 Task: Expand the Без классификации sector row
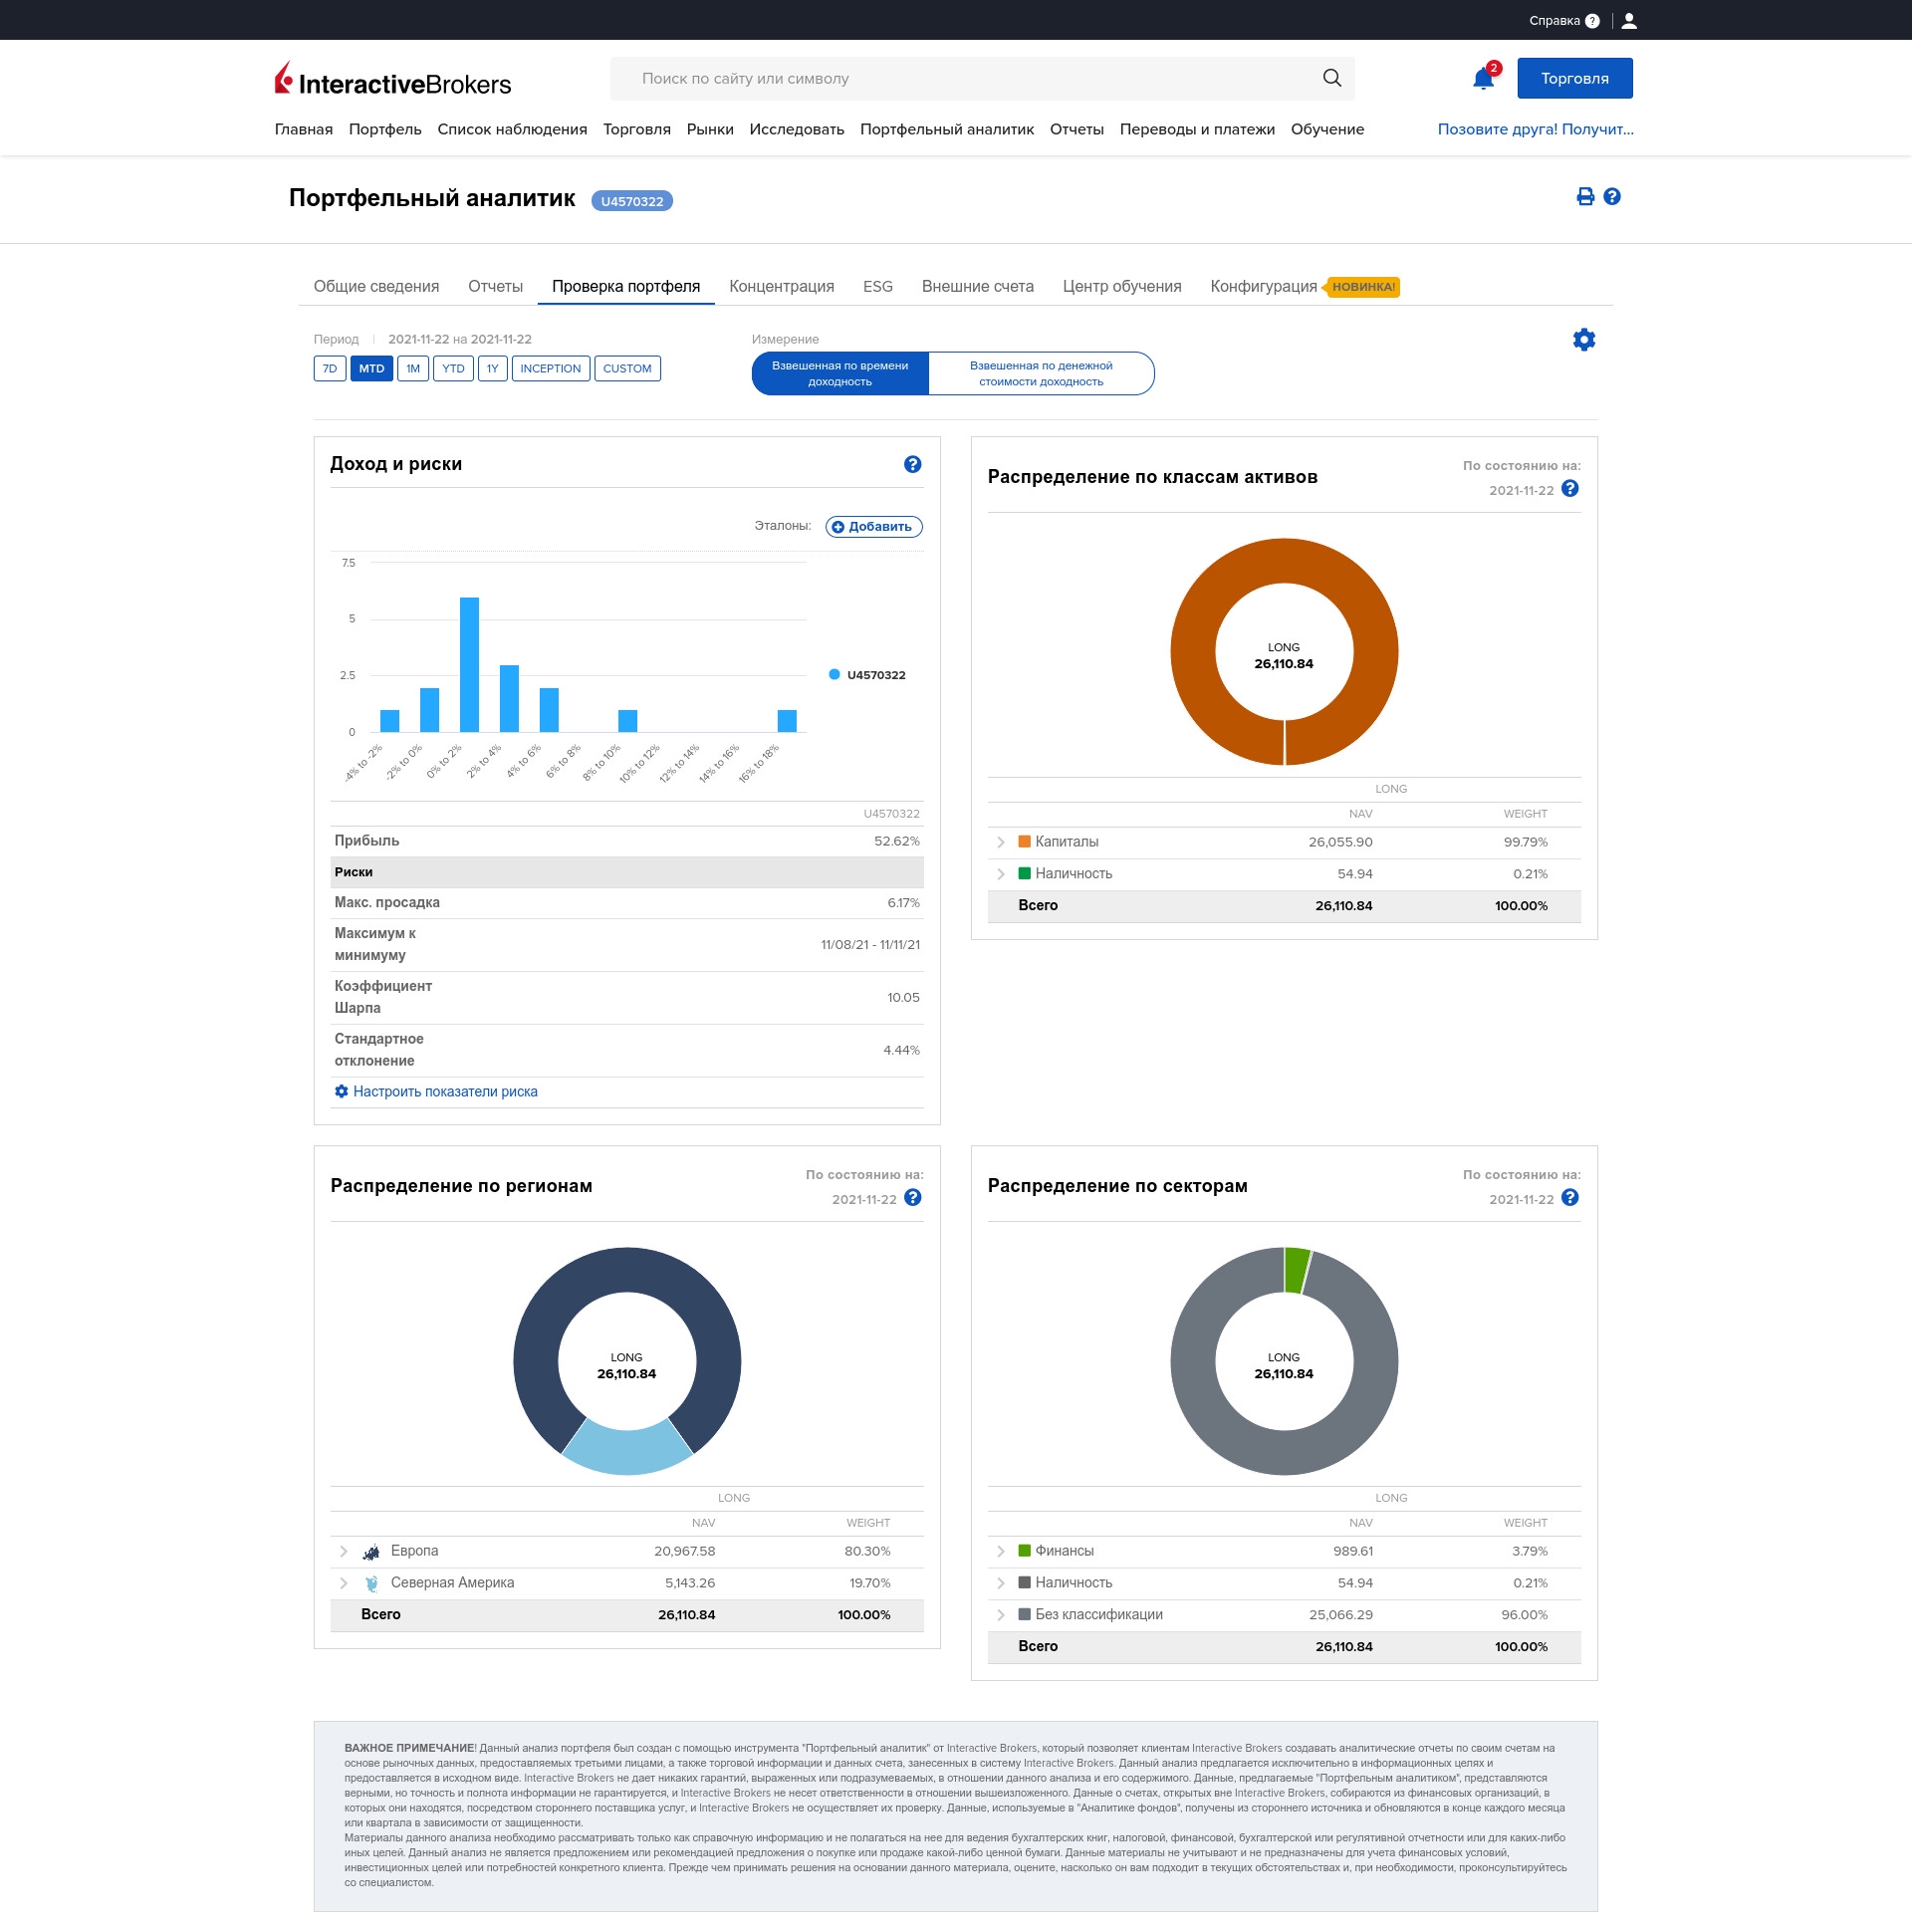(1000, 1614)
